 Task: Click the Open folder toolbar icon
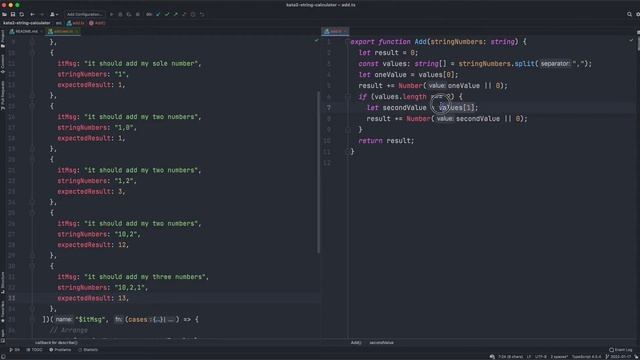pos(4,14)
